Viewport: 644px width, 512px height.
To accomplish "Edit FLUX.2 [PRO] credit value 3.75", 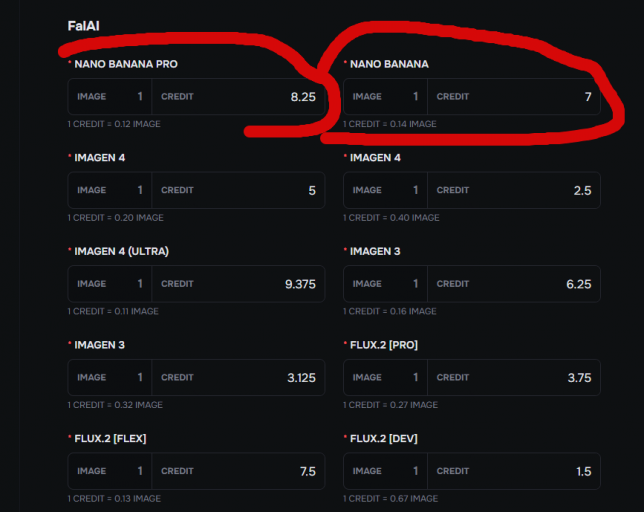I will coord(514,377).
